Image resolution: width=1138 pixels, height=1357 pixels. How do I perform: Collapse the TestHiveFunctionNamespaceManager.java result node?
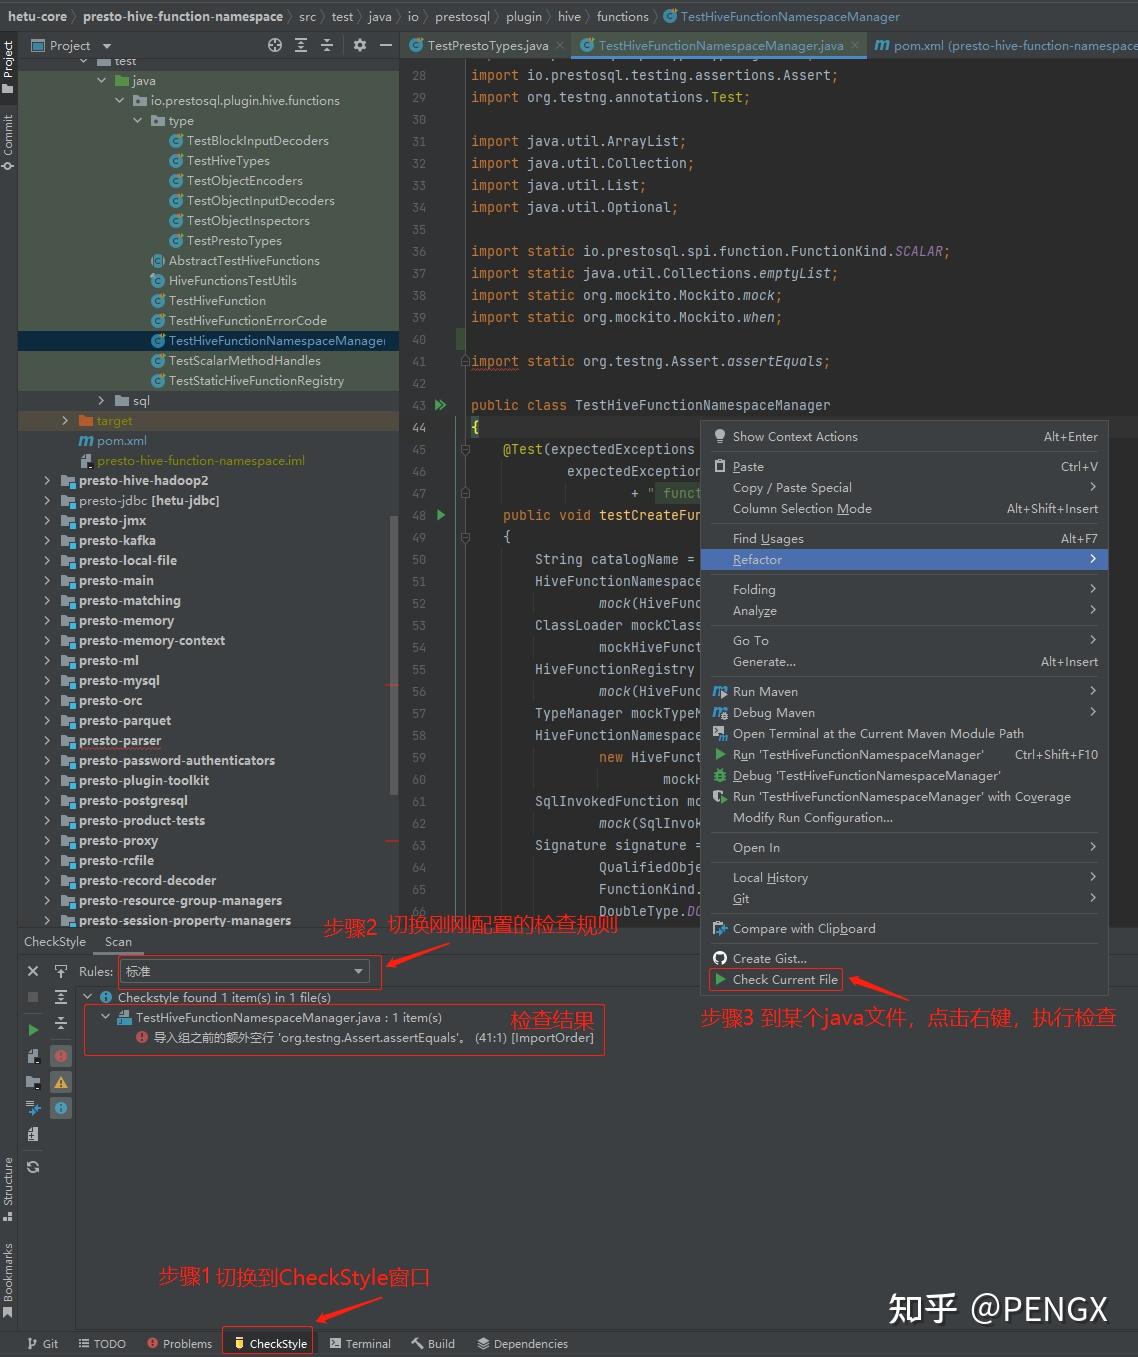pos(105,1017)
